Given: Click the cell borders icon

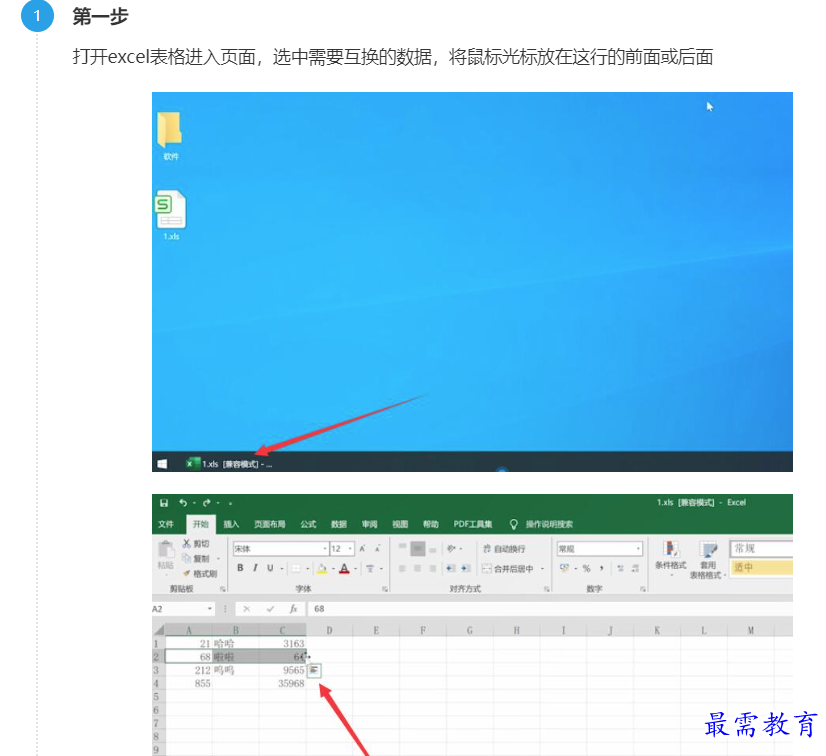Looking at the screenshot, I should (x=296, y=568).
